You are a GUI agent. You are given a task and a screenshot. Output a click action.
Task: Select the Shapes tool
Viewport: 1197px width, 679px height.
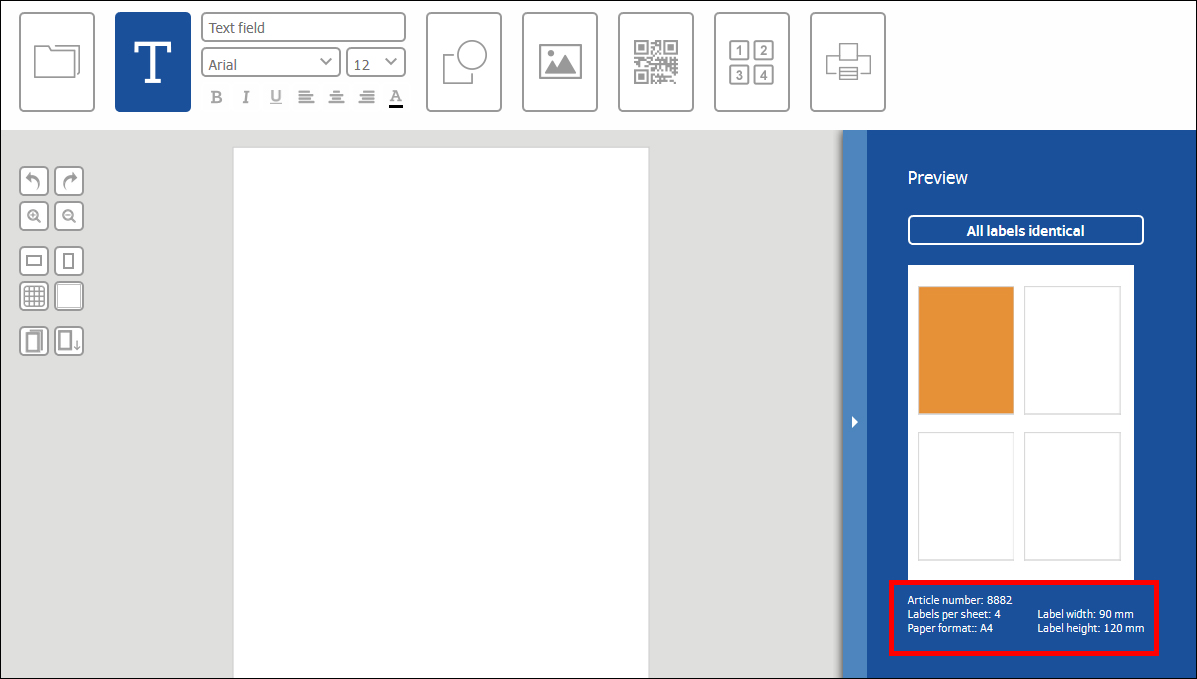[x=463, y=61]
